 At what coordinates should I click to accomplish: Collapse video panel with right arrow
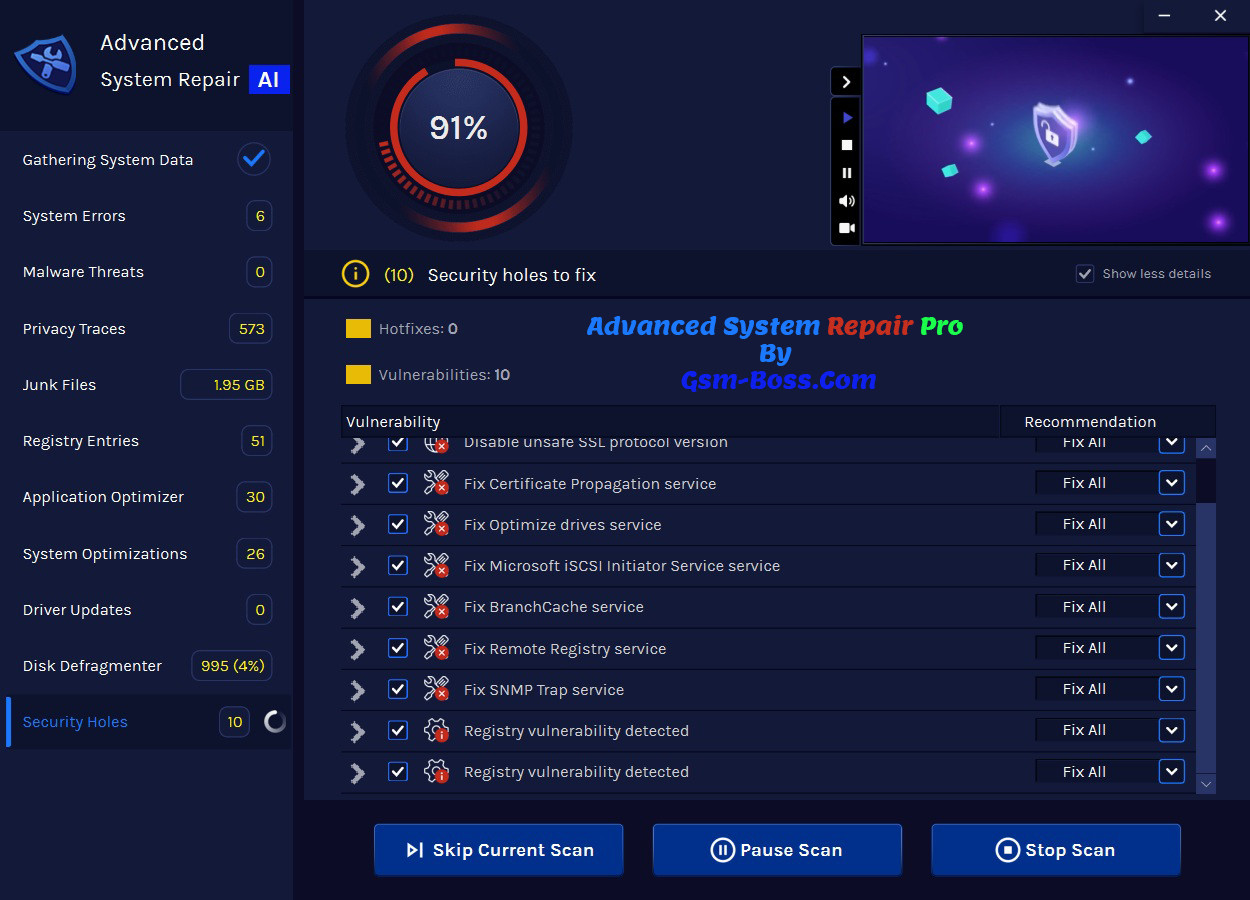coord(846,82)
